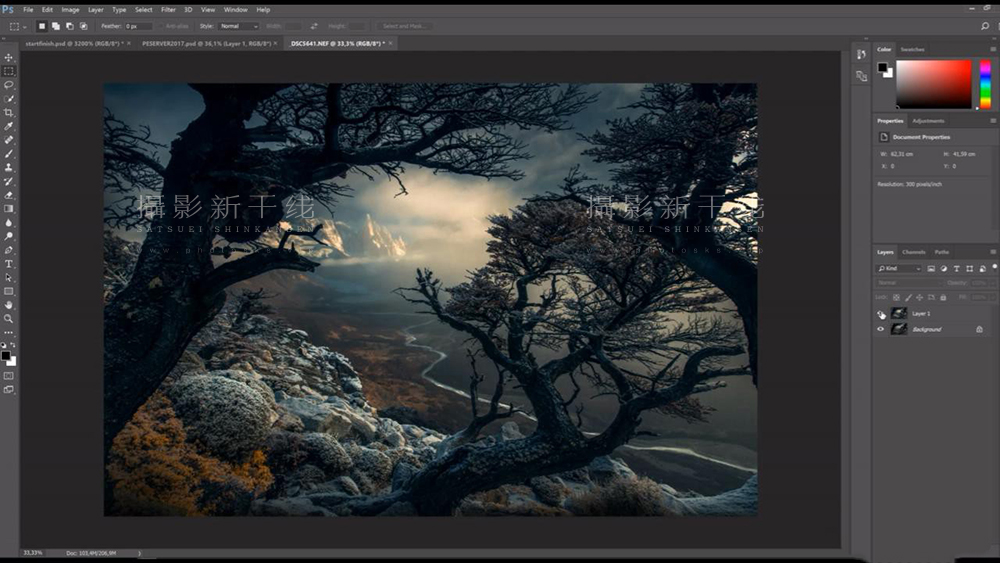Image resolution: width=1000 pixels, height=563 pixels.
Task: Select the Zoom tool
Action: [9, 318]
